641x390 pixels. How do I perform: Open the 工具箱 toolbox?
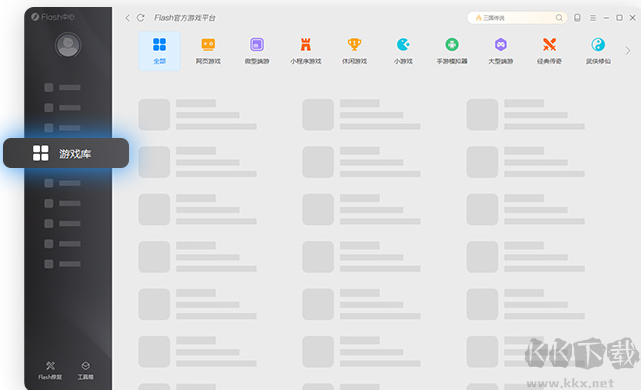85,370
